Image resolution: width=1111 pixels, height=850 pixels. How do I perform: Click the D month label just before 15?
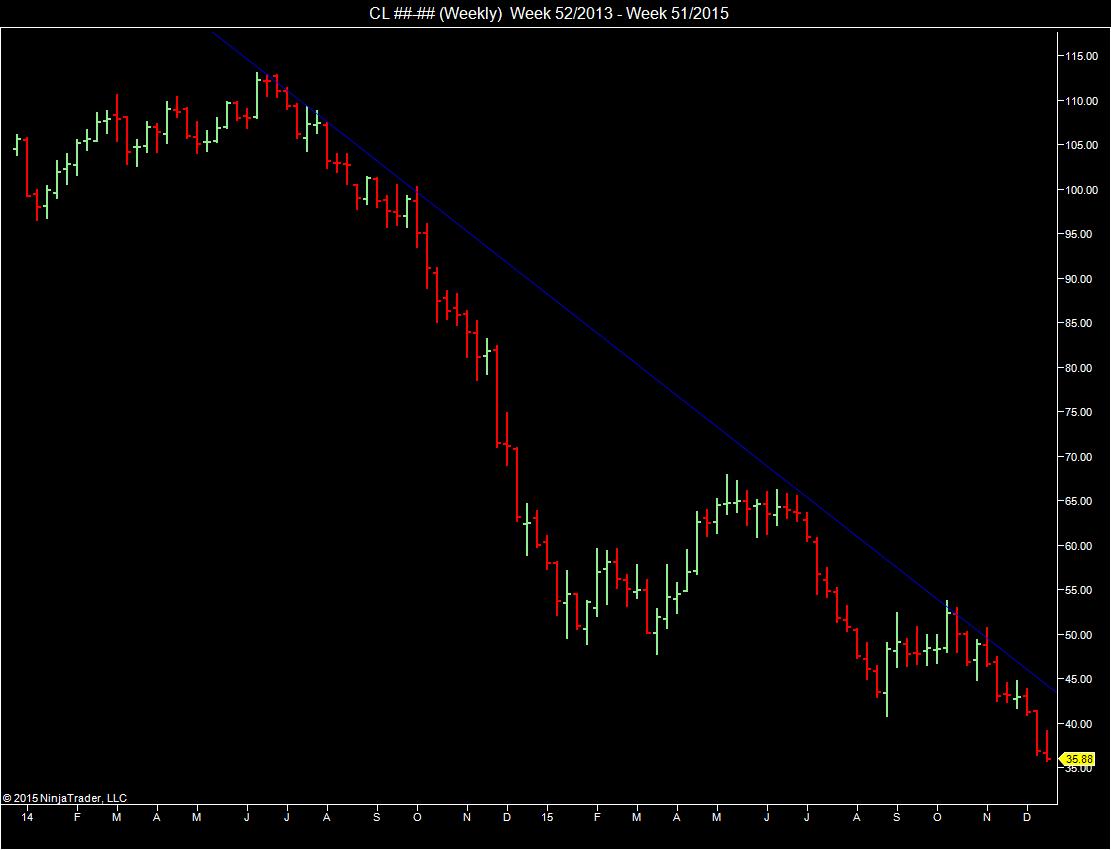pyautogui.click(x=507, y=817)
